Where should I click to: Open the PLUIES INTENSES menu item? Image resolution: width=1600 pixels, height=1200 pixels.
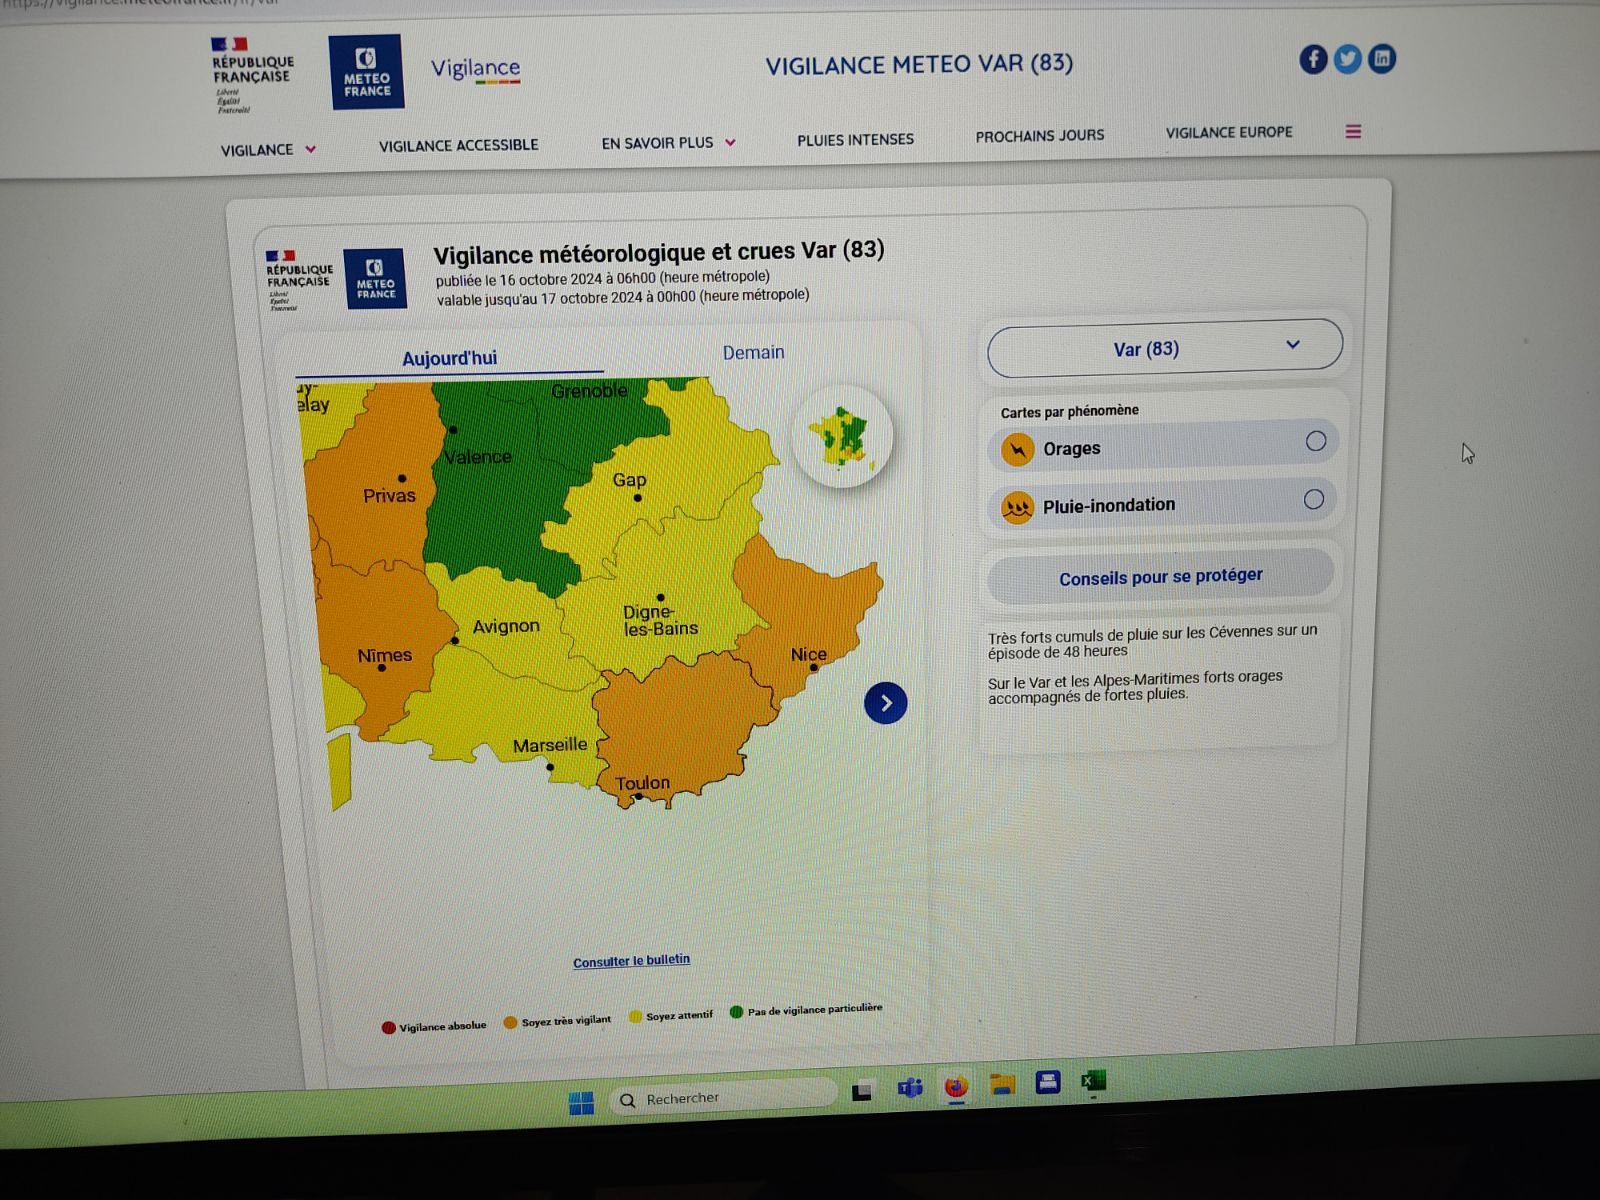coord(855,140)
